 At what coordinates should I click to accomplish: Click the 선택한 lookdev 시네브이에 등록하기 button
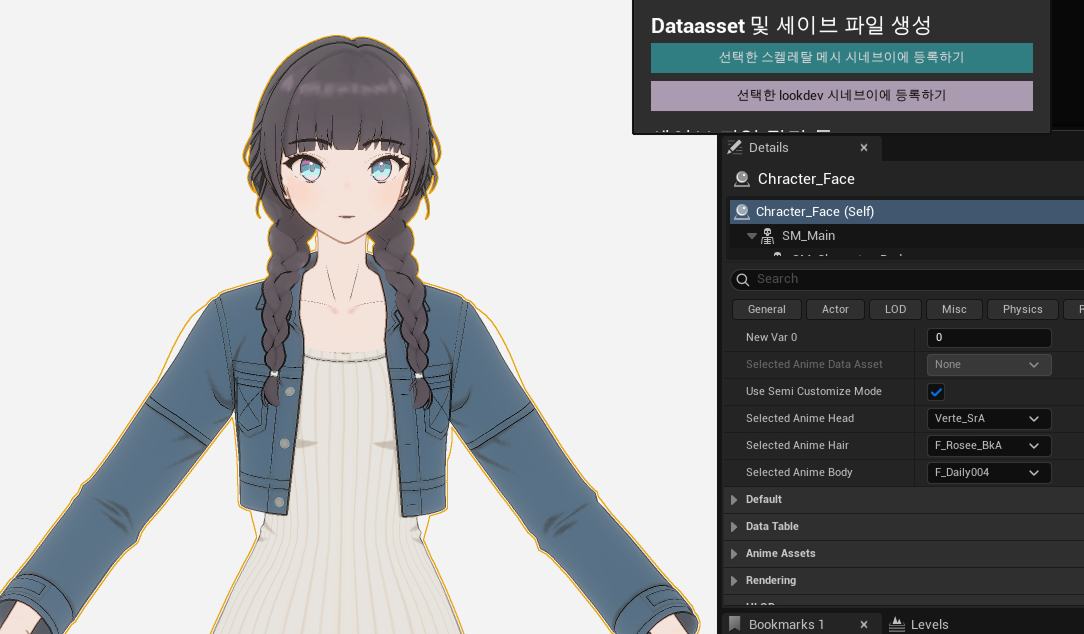point(841,95)
